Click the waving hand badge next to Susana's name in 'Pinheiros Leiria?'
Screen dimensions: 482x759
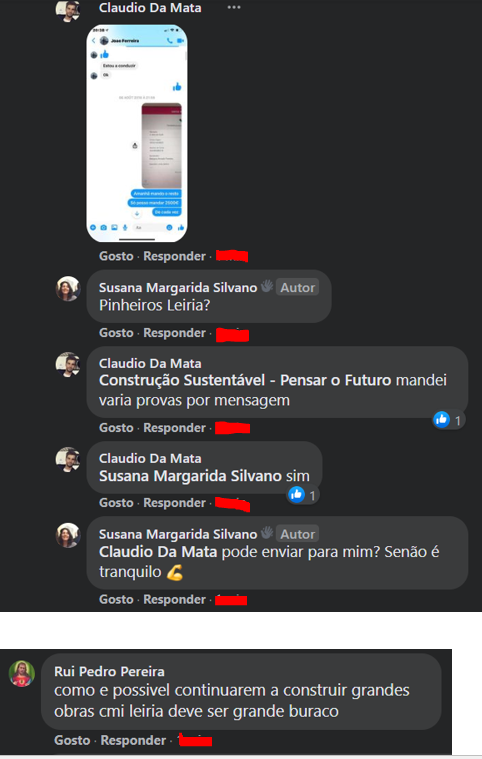coord(267,287)
